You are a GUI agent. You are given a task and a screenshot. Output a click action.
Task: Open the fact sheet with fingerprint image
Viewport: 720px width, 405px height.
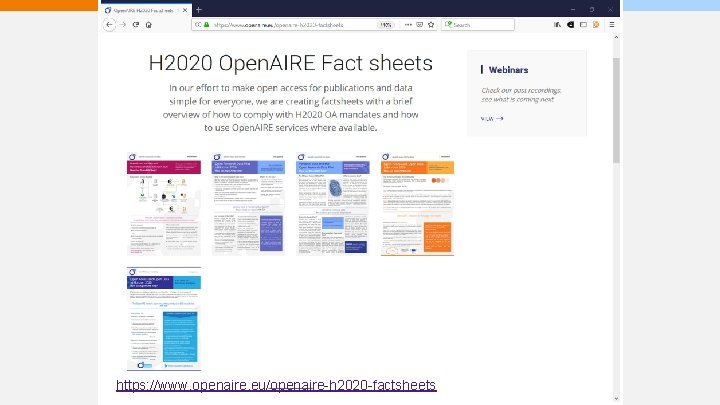pyautogui.click(x=332, y=204)
